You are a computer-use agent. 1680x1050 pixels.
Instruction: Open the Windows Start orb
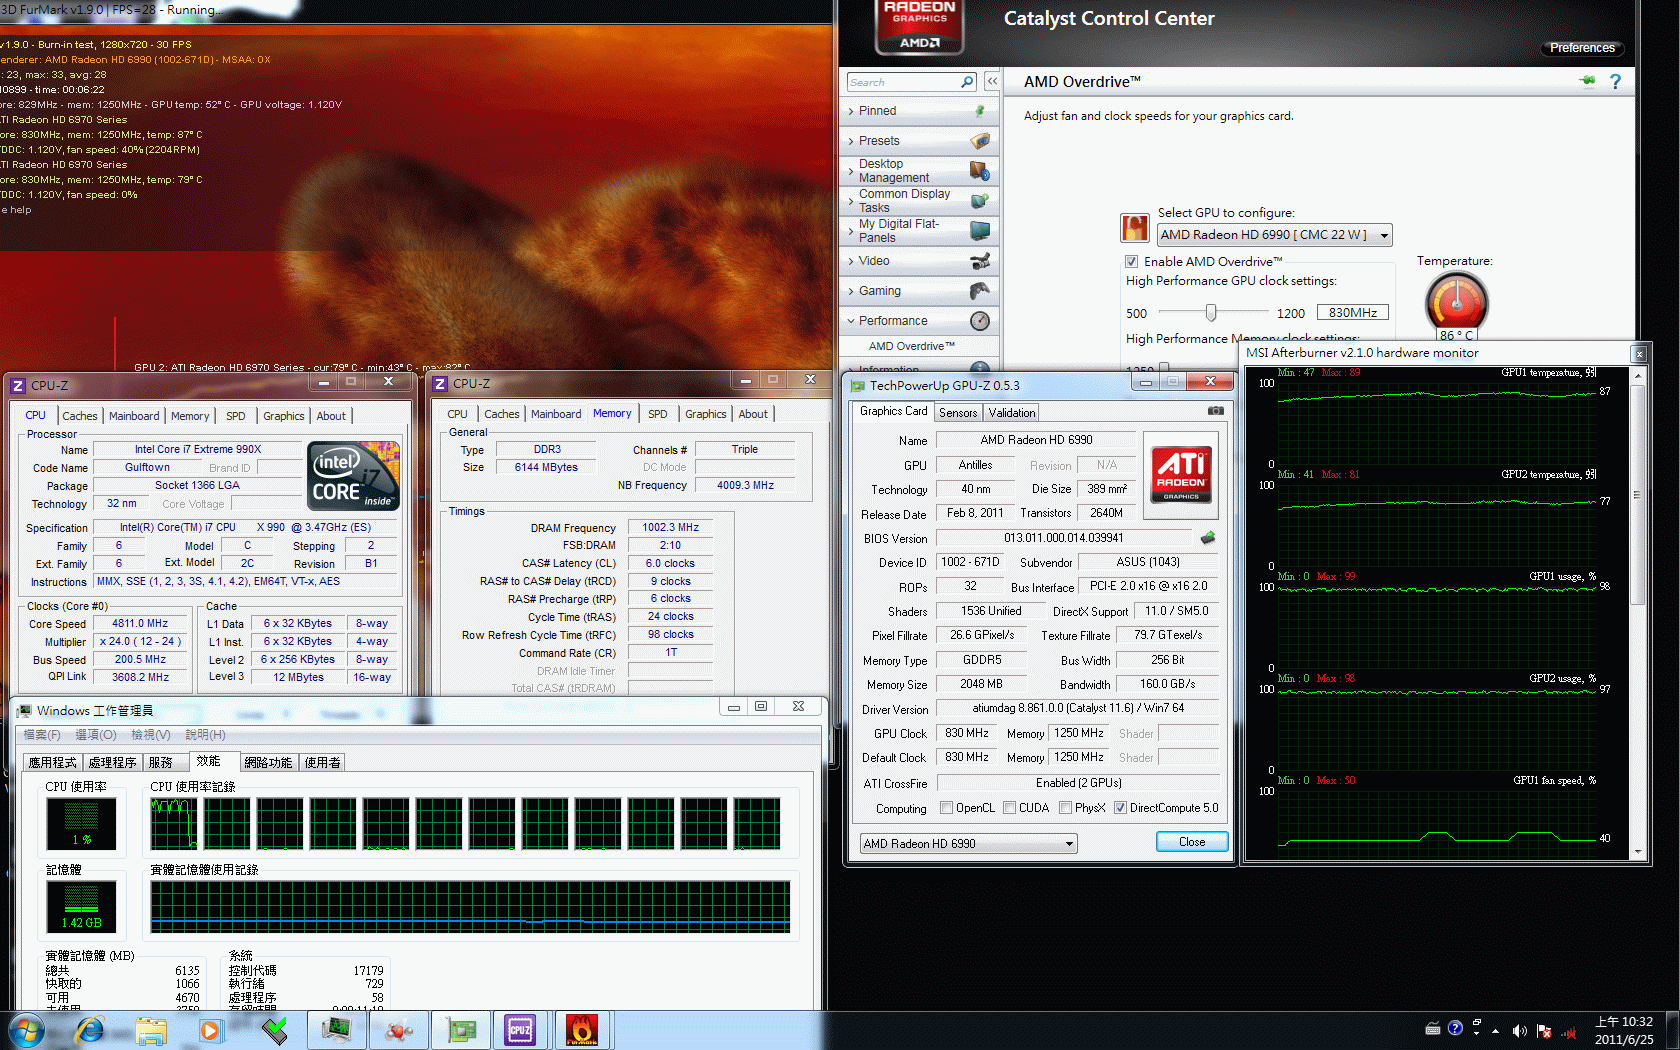click(26, 1030)
